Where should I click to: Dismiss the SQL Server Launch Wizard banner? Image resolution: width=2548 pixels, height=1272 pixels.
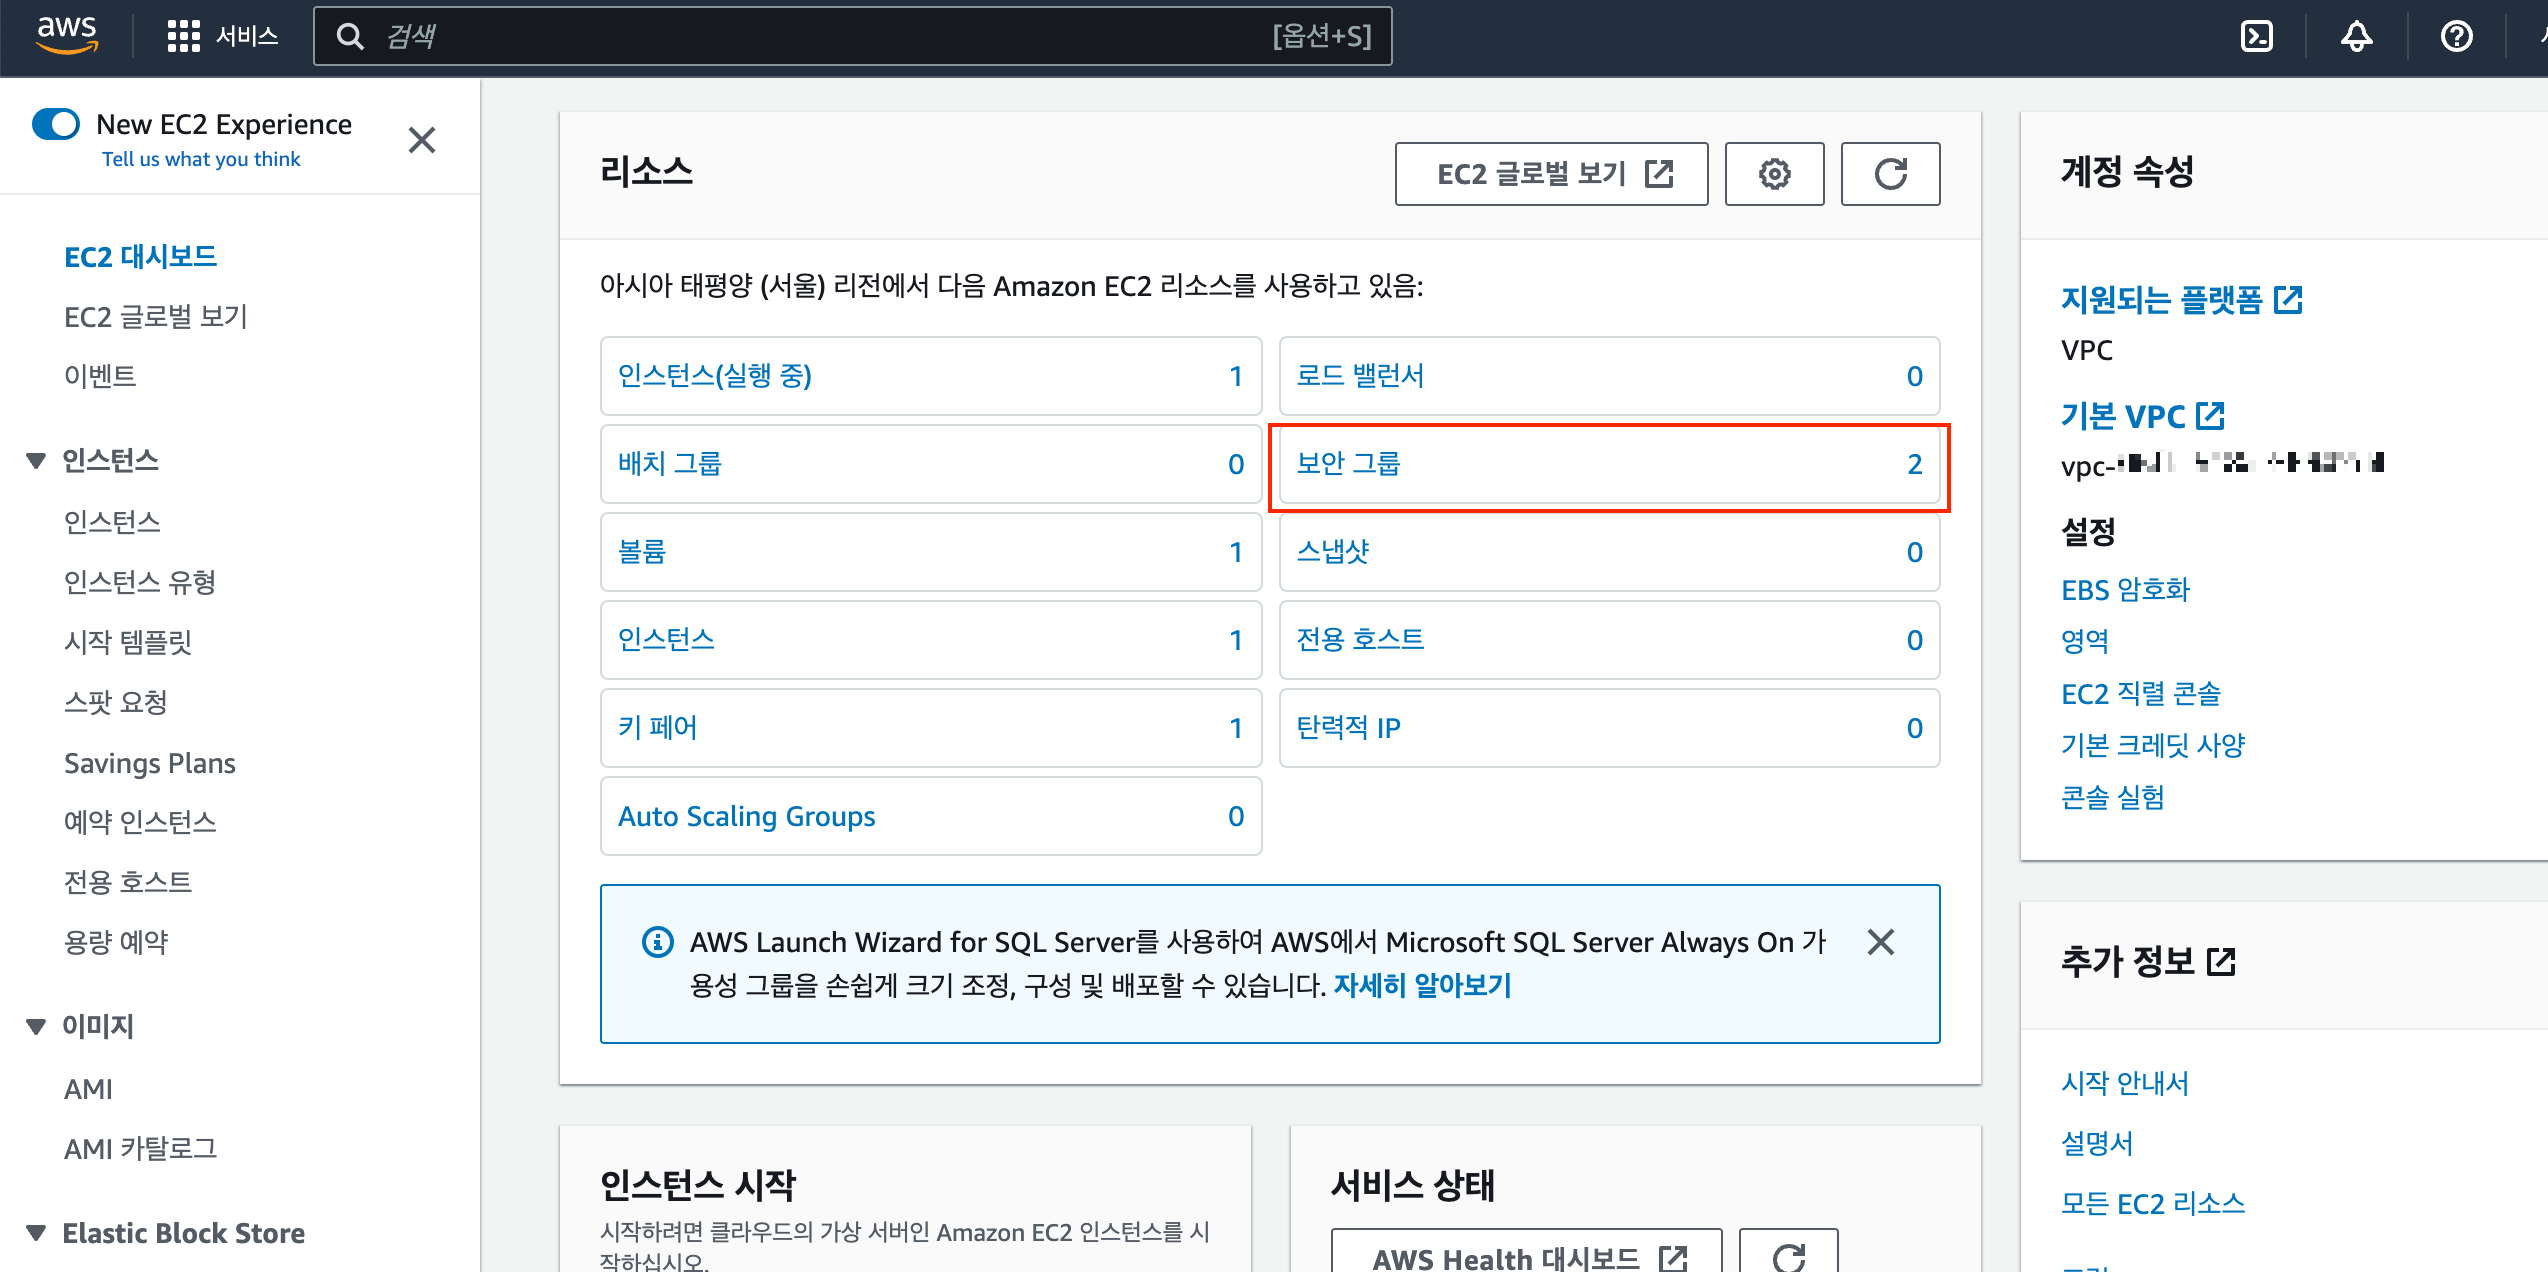click(x=1880, y=942)
